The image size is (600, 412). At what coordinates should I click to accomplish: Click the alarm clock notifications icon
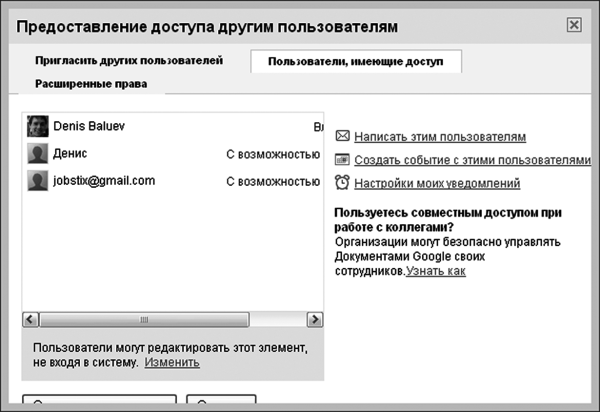342,183
